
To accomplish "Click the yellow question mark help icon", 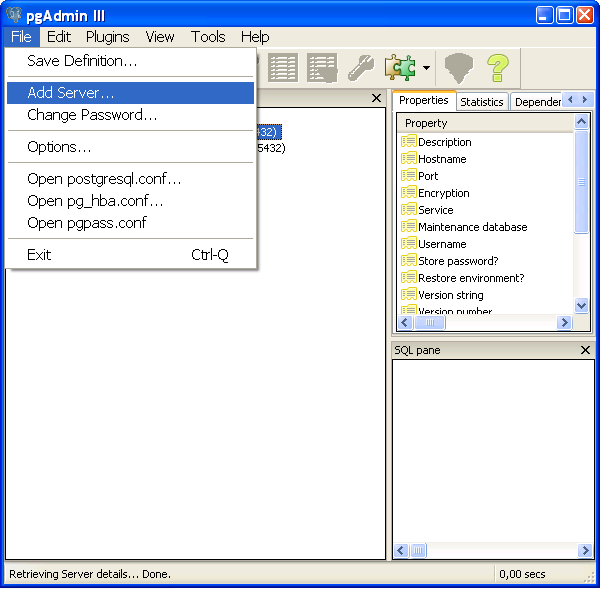I will (x=498, y=68).
